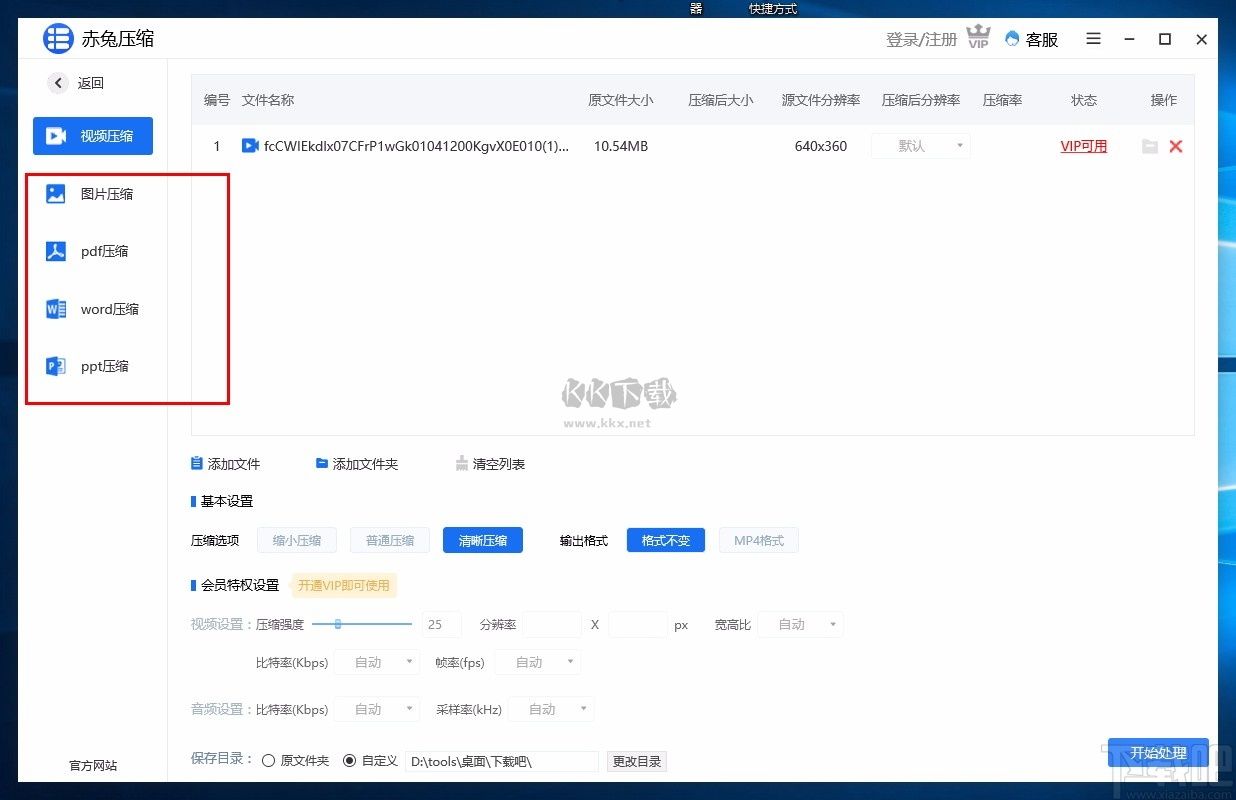Open output folder icon for the file row
Screen dimensions: 1236x800
[x=1149, y=146]
